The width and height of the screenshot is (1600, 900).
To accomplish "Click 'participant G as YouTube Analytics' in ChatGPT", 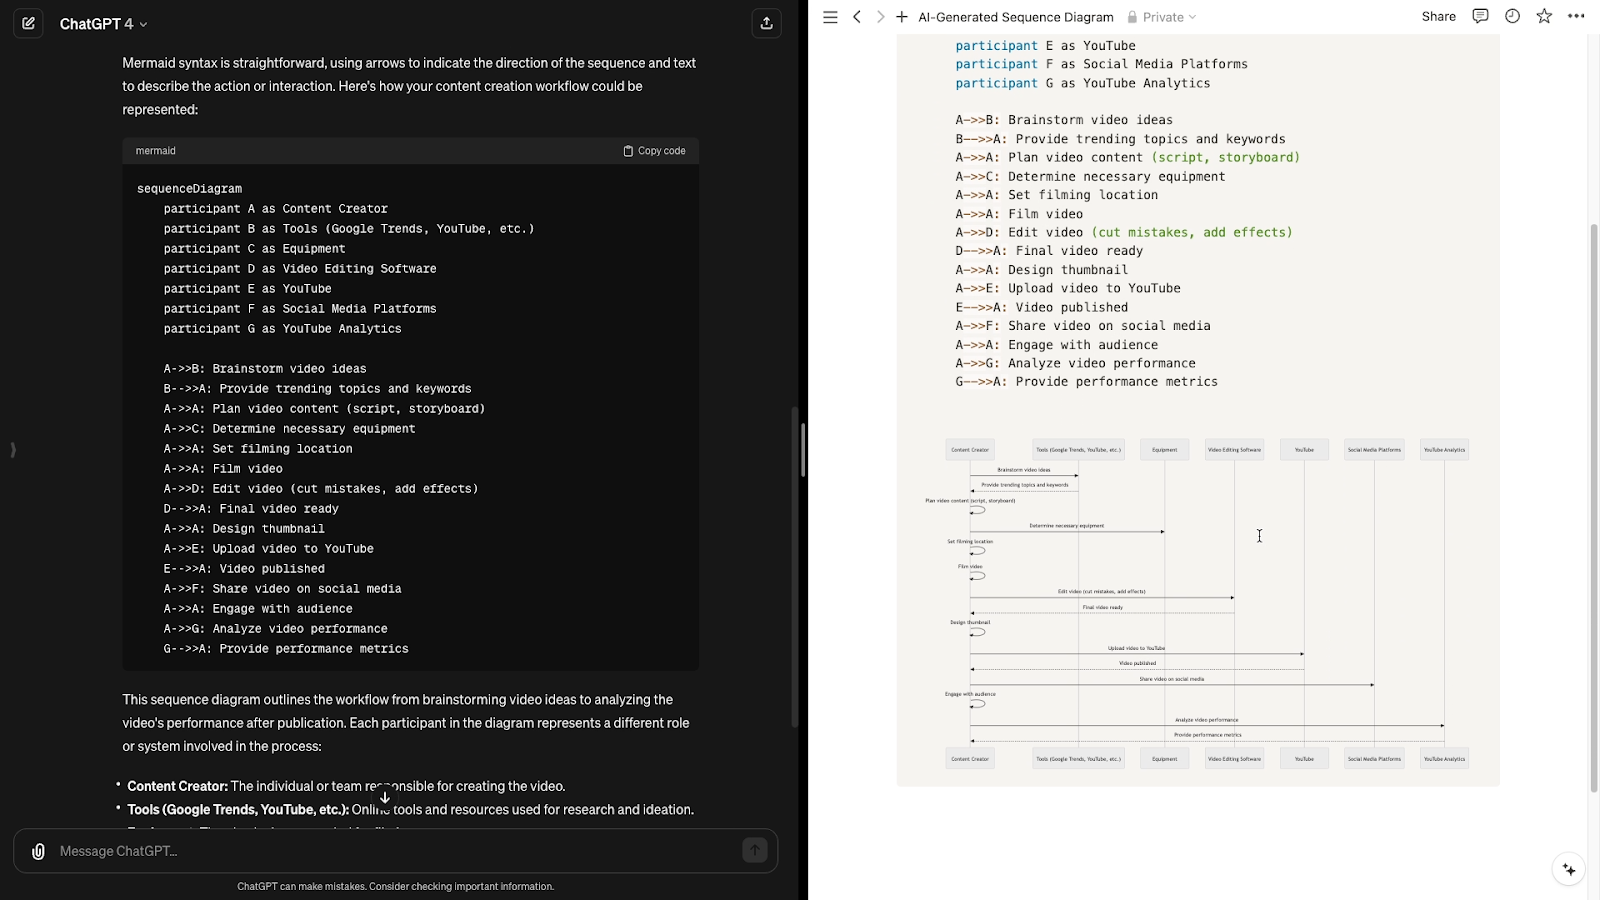I will (282, 329).
